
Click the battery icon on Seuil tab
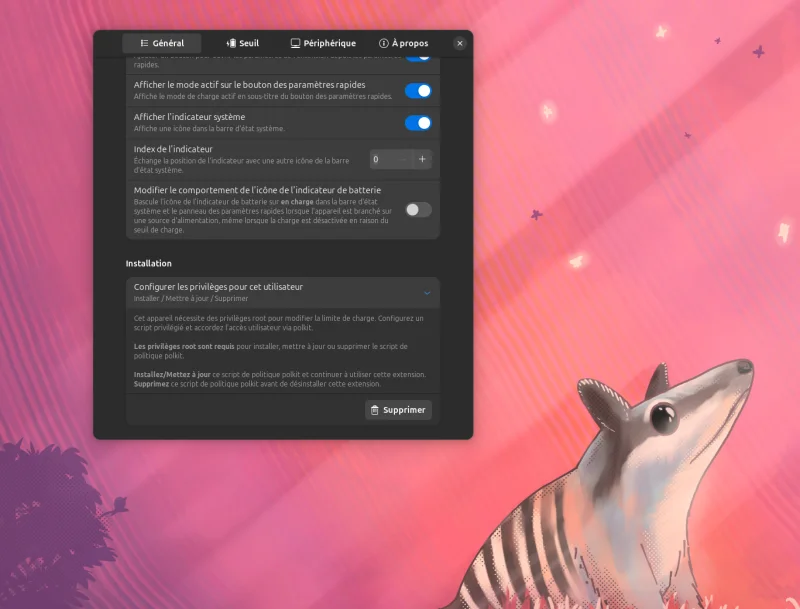[231, 43]
